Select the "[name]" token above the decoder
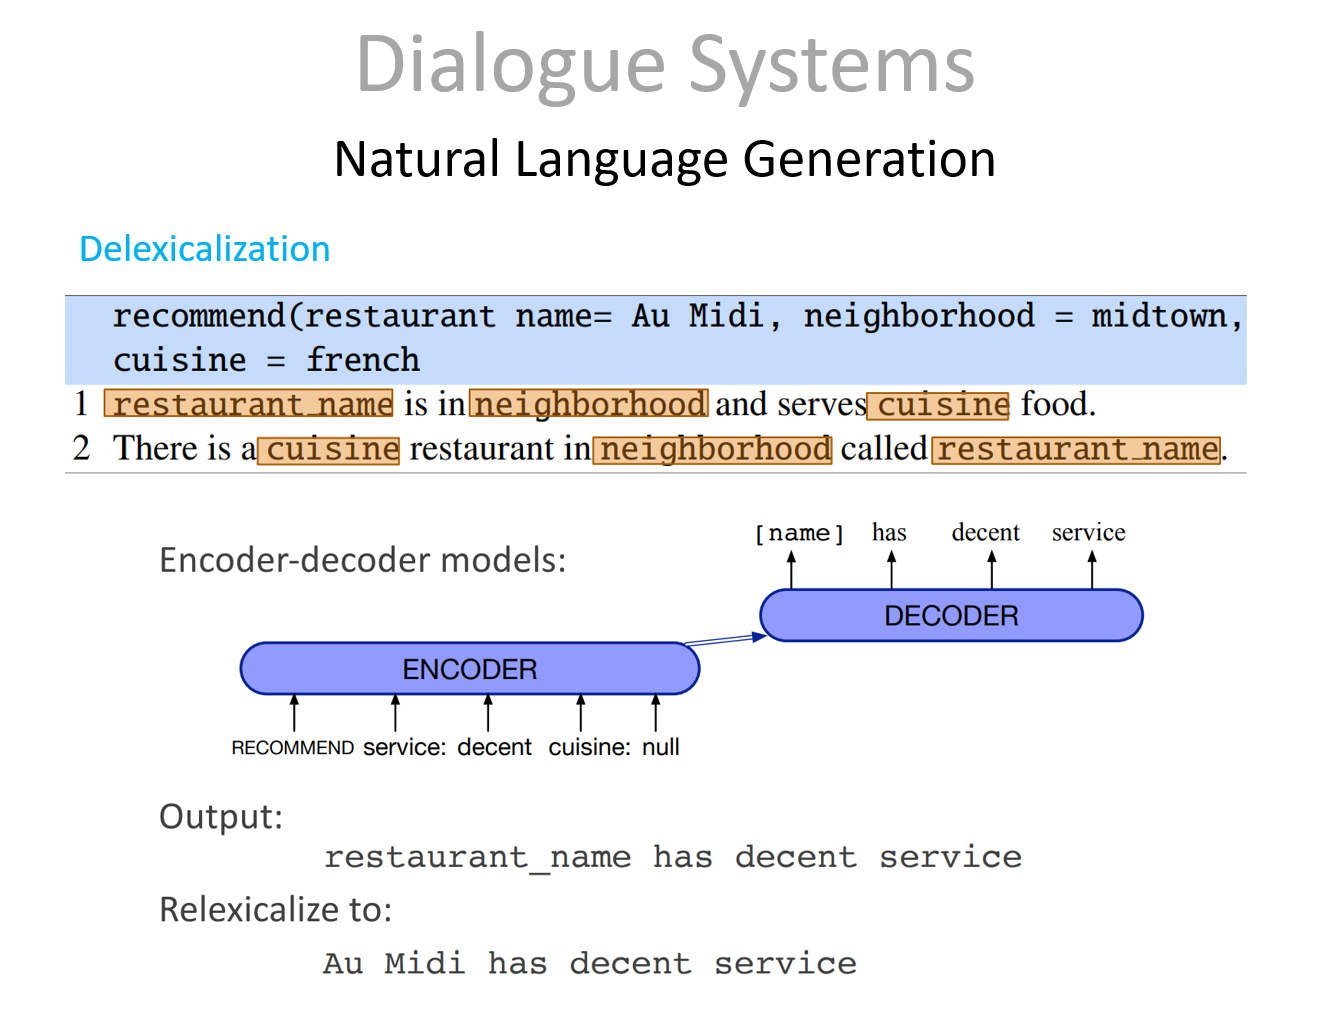 pyautogui.click(x=799, y=533)
